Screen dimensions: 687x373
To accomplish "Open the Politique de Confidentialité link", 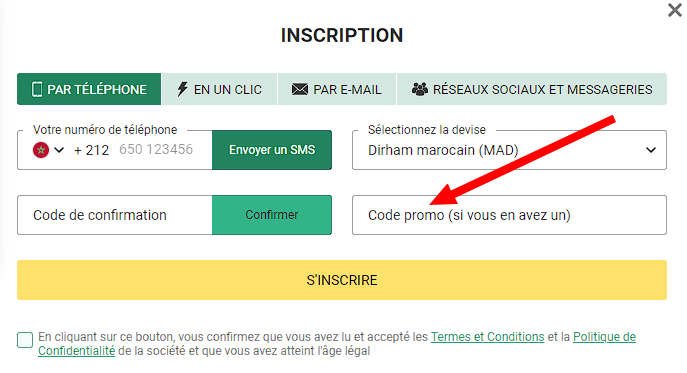I will (x=604, y=337).
